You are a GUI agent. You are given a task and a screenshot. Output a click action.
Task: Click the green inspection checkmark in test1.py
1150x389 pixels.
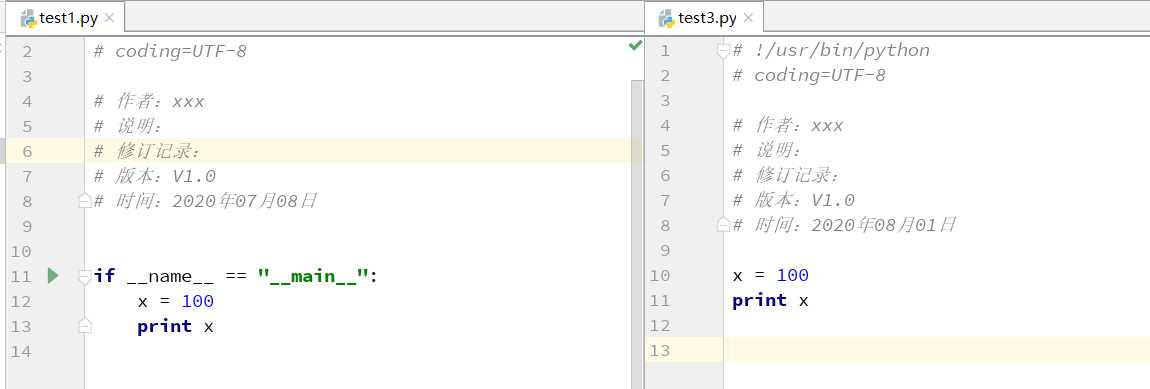pyautogui.click(x=635, y=46)
